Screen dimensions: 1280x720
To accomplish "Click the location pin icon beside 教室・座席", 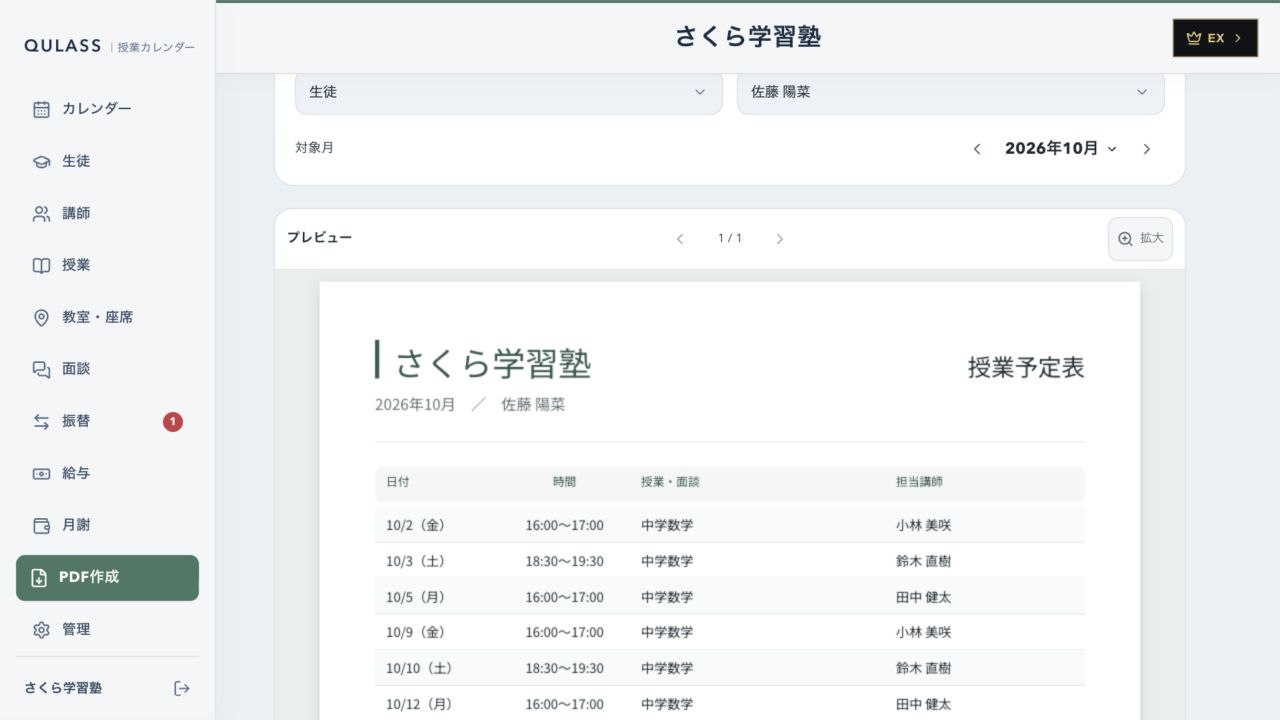I will click(41, 317).
